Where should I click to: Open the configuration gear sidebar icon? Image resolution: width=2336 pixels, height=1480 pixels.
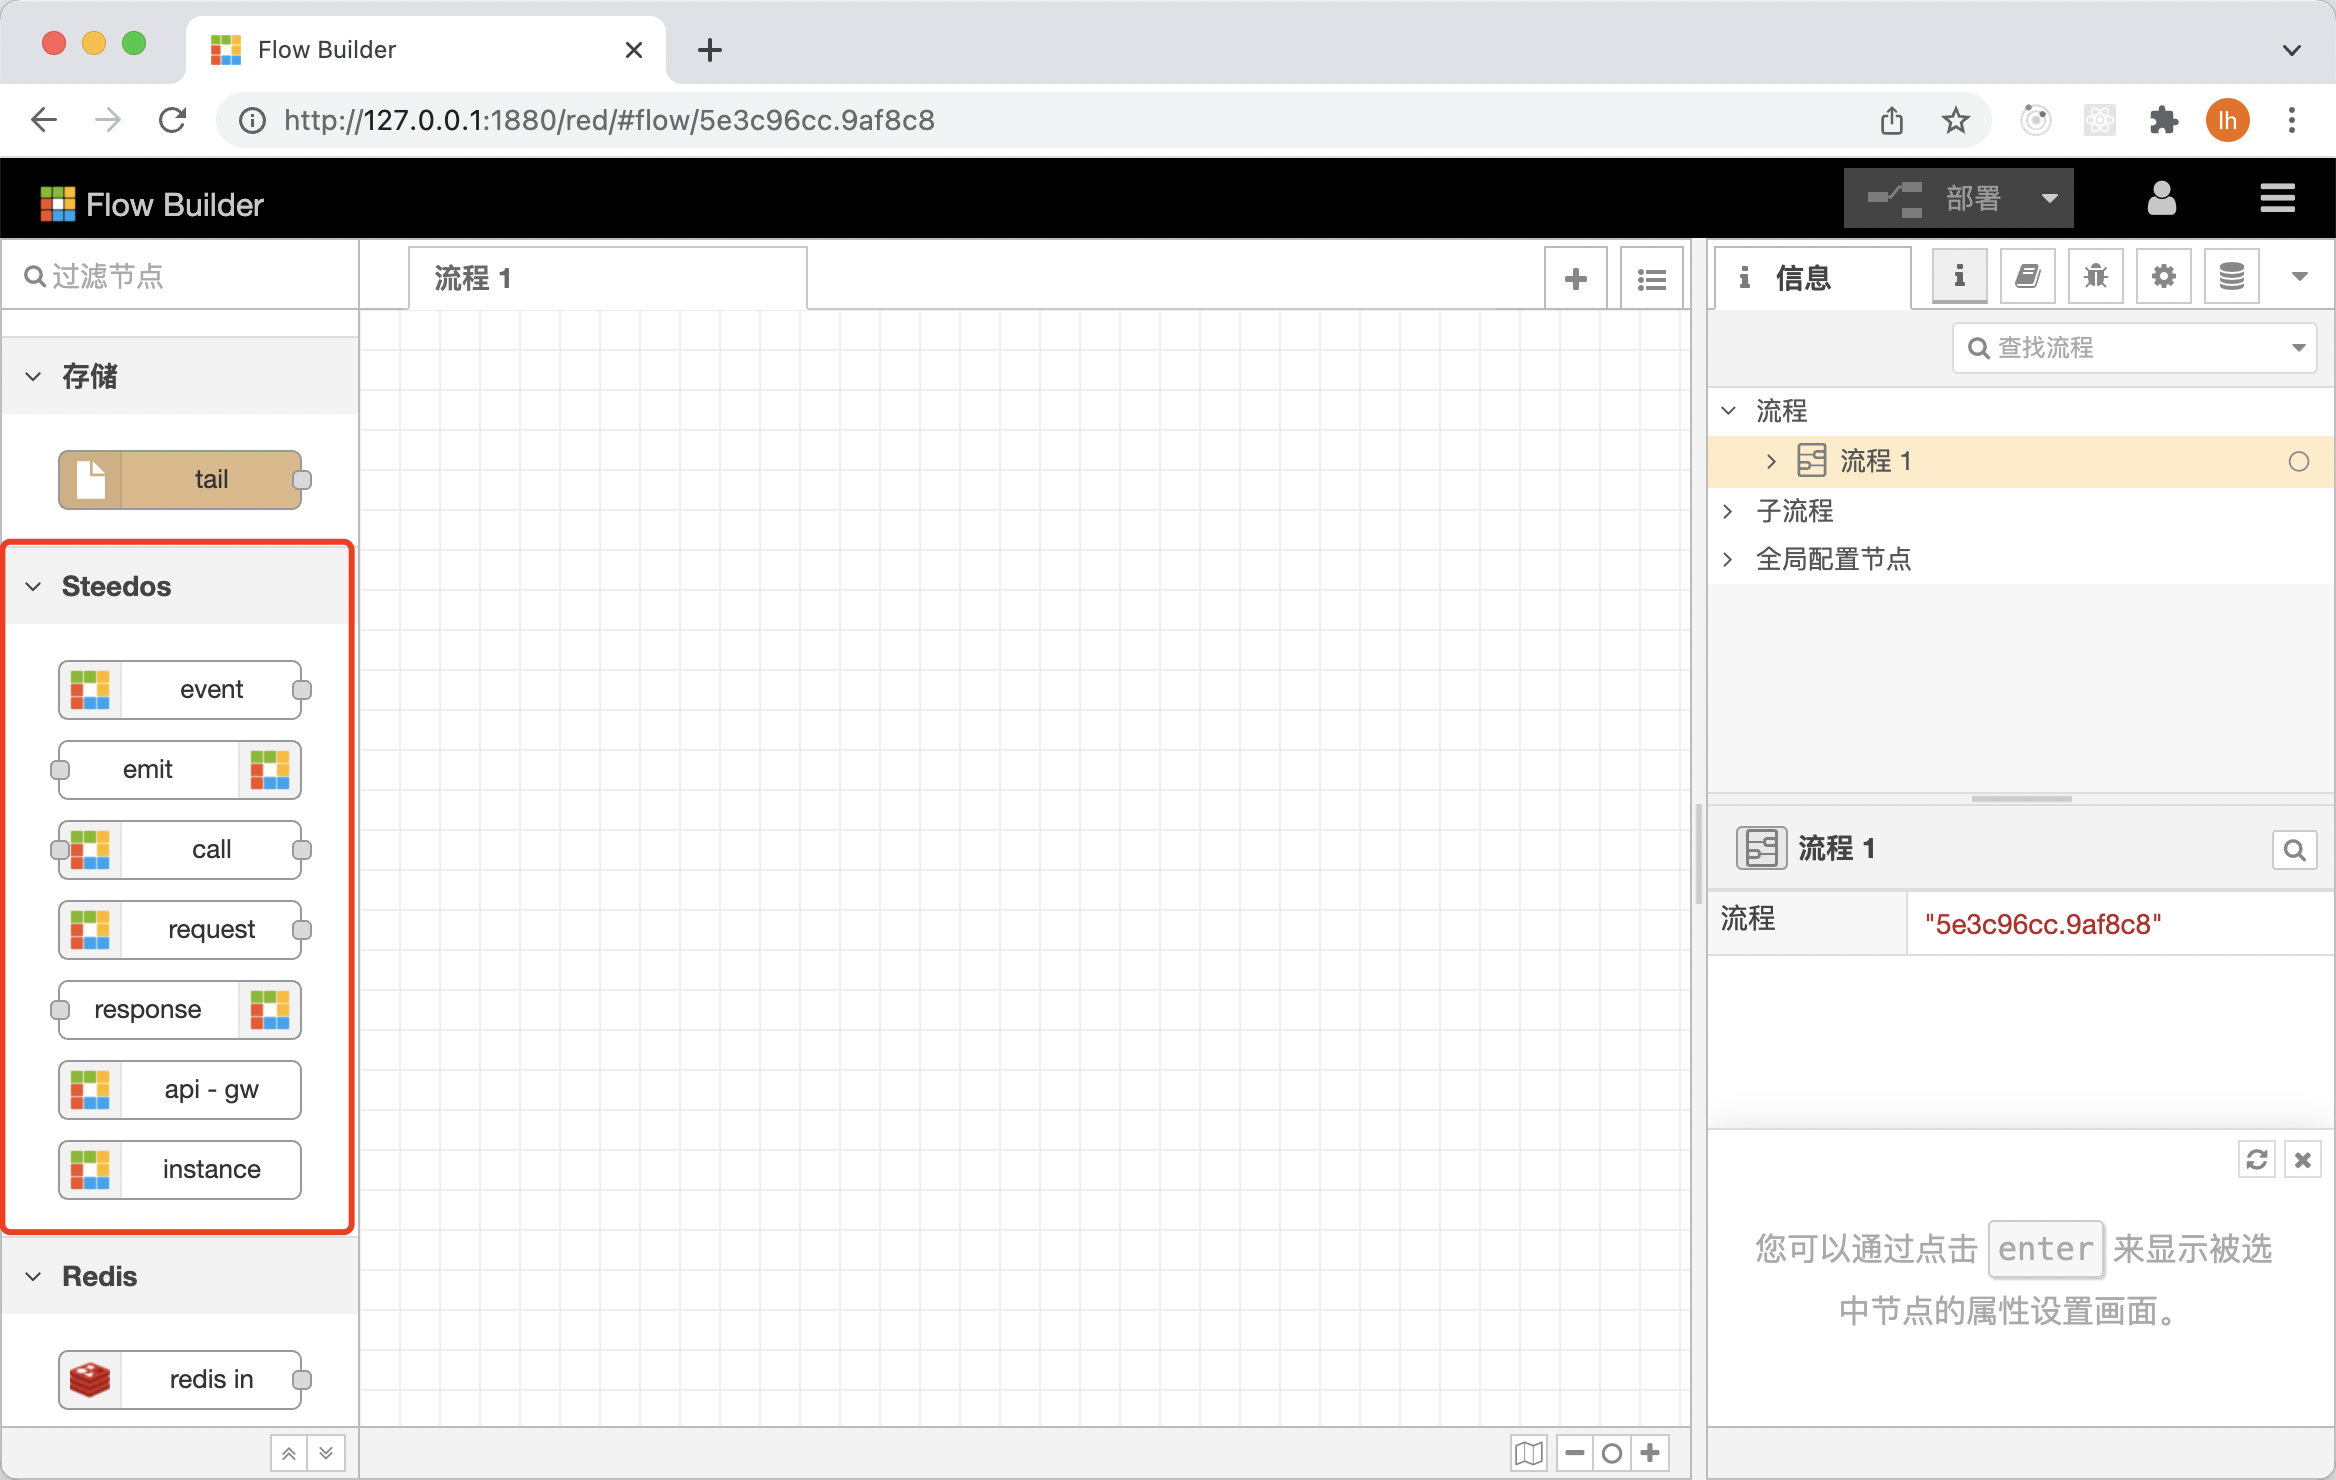coord(2163,277)
